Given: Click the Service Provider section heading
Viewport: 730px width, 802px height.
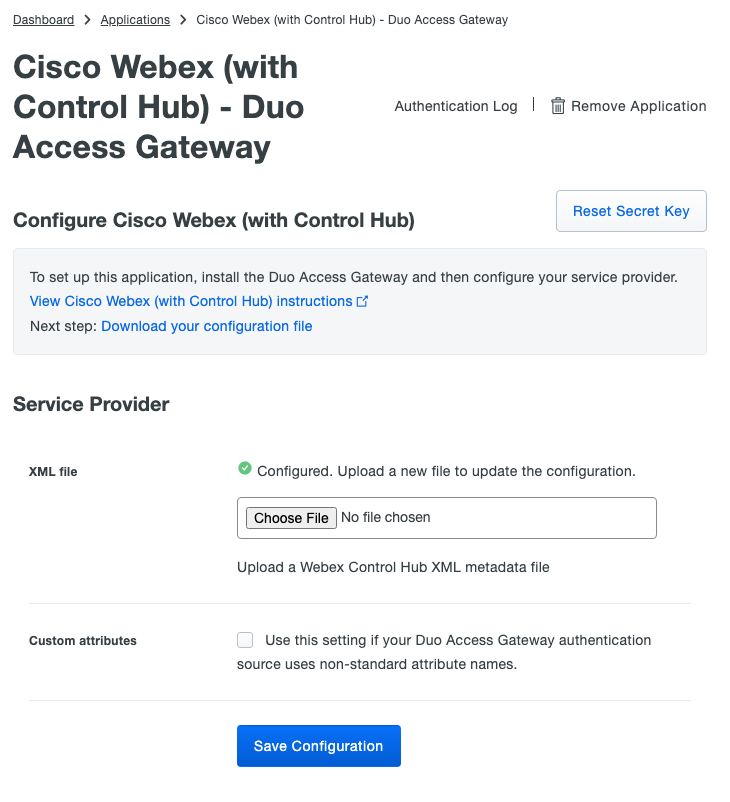Looking at the screenshot, I should click(x=91, y=404).
